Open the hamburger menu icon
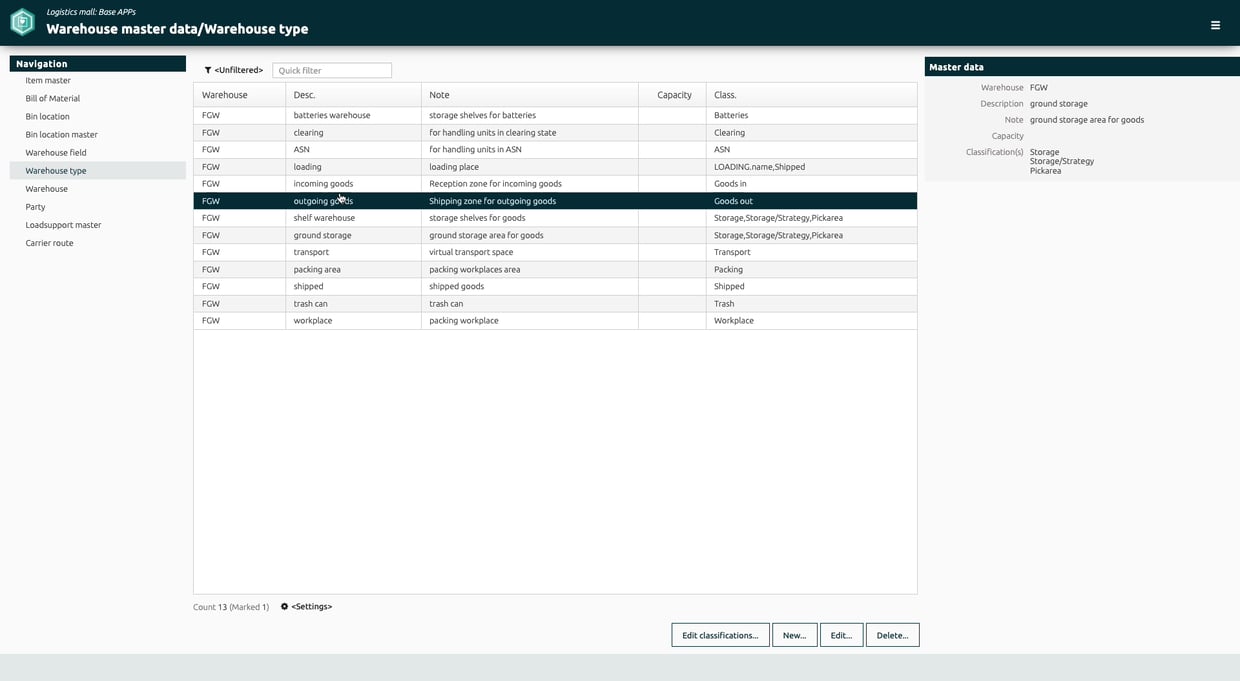Screen dimensions: 1240x681 1215,25
